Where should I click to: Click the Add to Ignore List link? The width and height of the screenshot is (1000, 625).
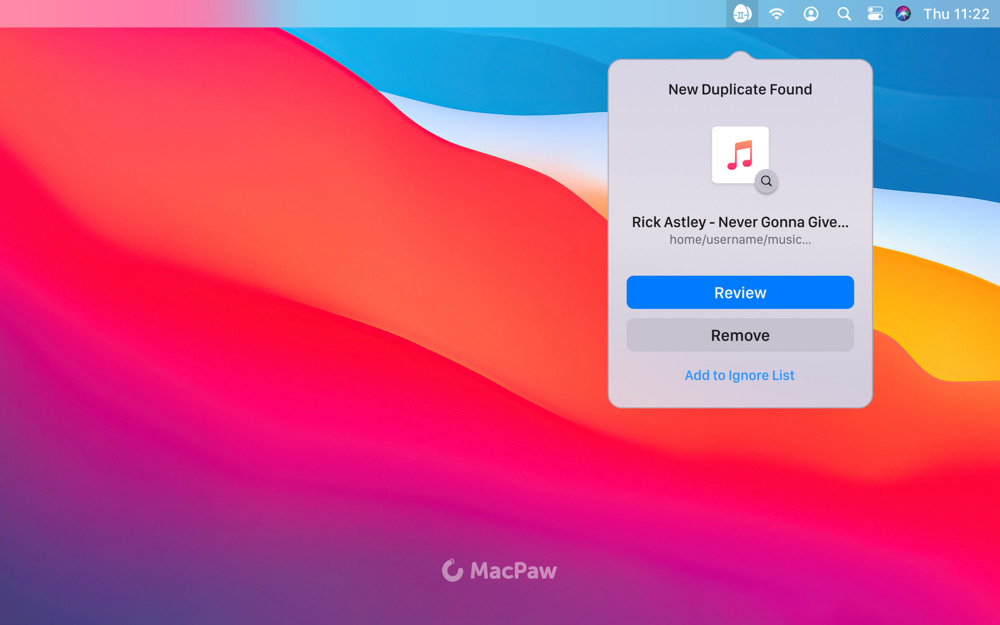coord(739,376)
